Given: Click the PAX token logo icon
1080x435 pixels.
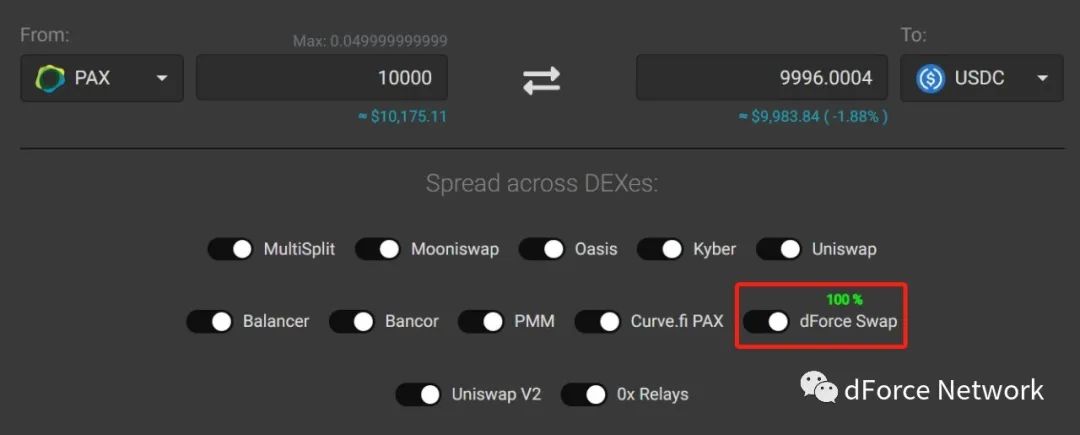Looking at the screenshot, I should tap(50, 78).
